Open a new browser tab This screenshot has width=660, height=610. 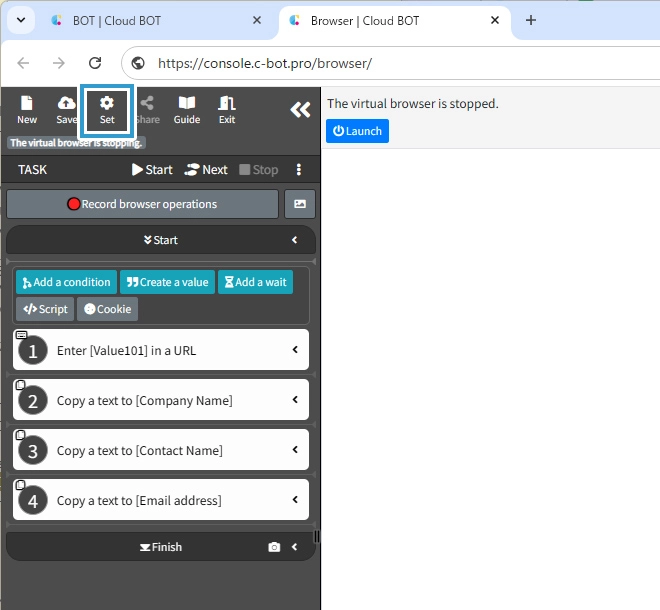click(x=531, y=20)
